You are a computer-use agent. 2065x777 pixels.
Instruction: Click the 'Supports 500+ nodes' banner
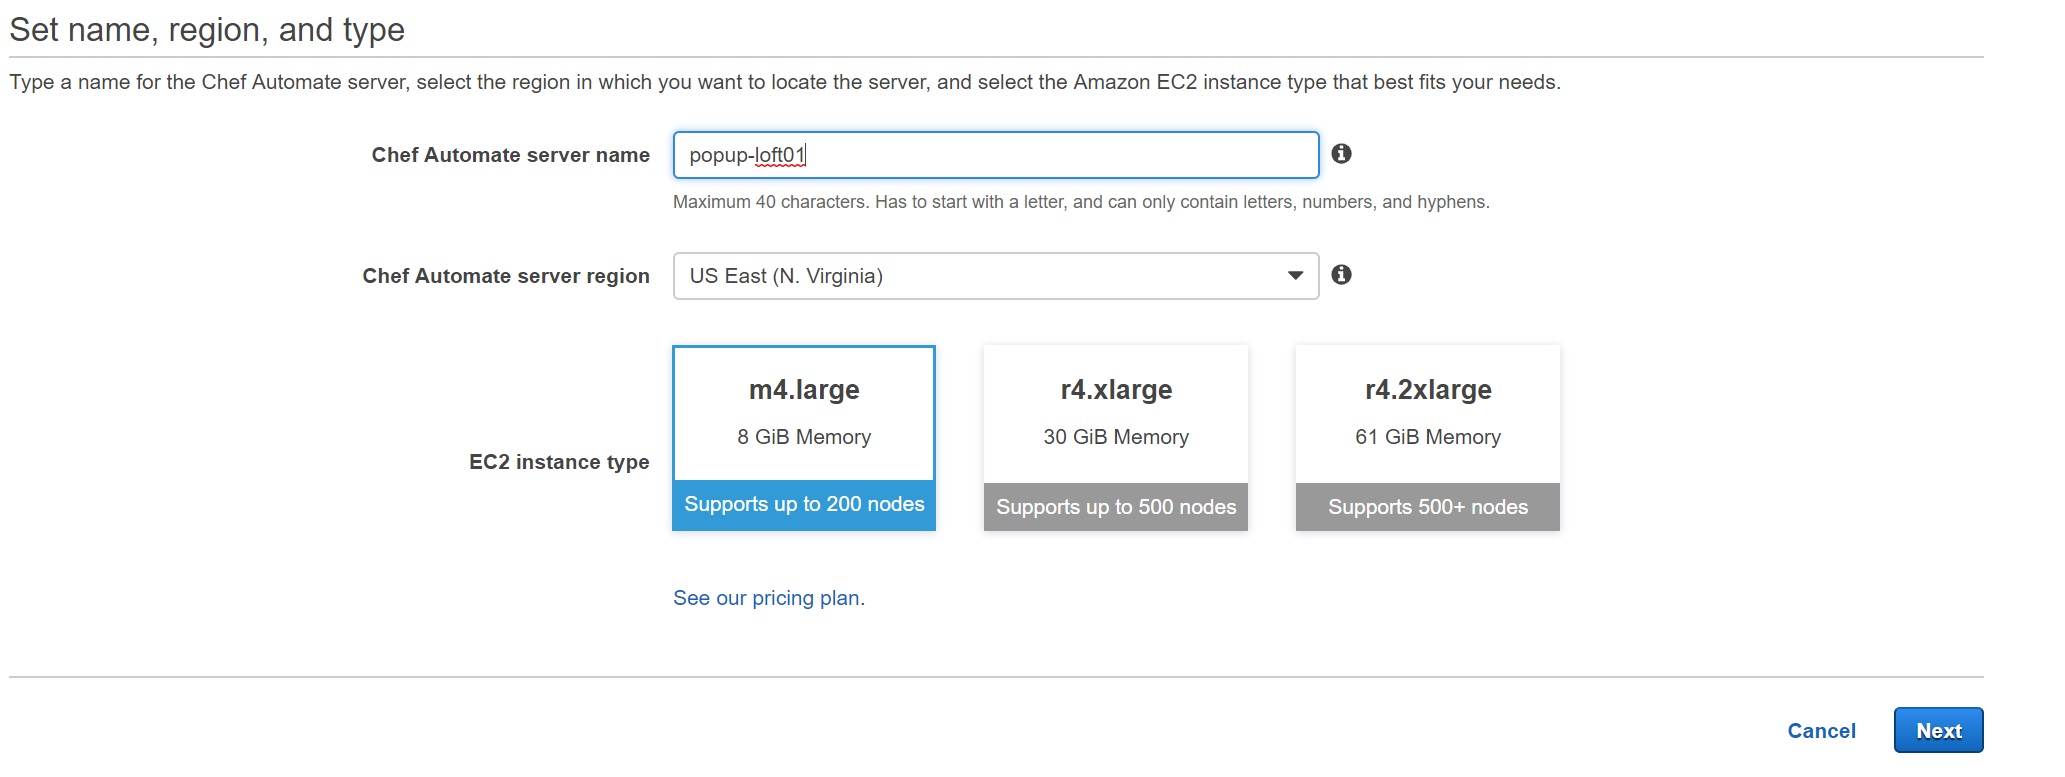click(1428, 507)
